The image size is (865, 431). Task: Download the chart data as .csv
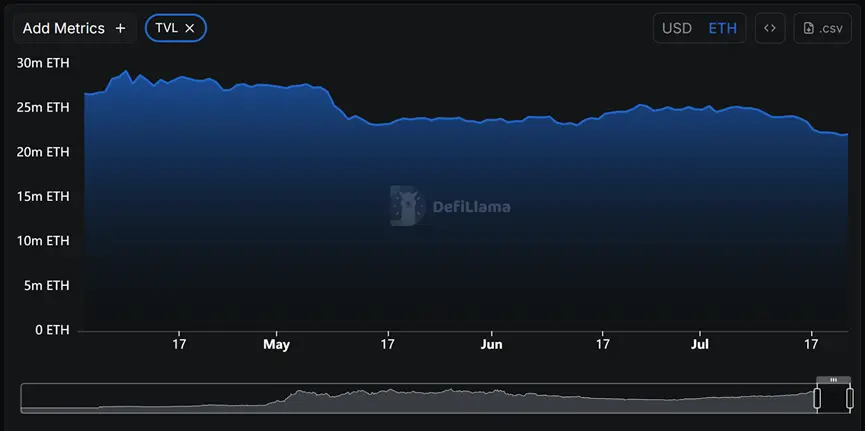(x=822, y=28)
